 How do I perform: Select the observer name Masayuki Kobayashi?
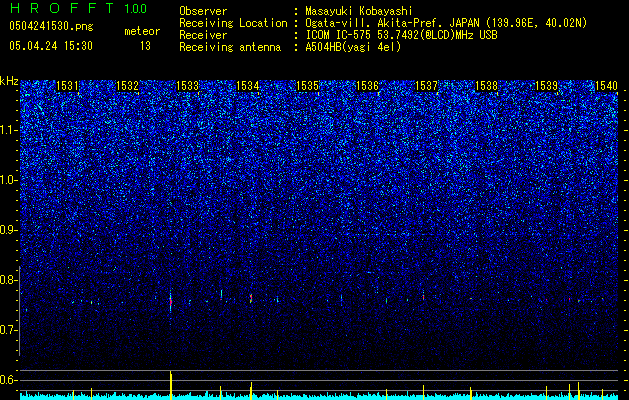359,11
